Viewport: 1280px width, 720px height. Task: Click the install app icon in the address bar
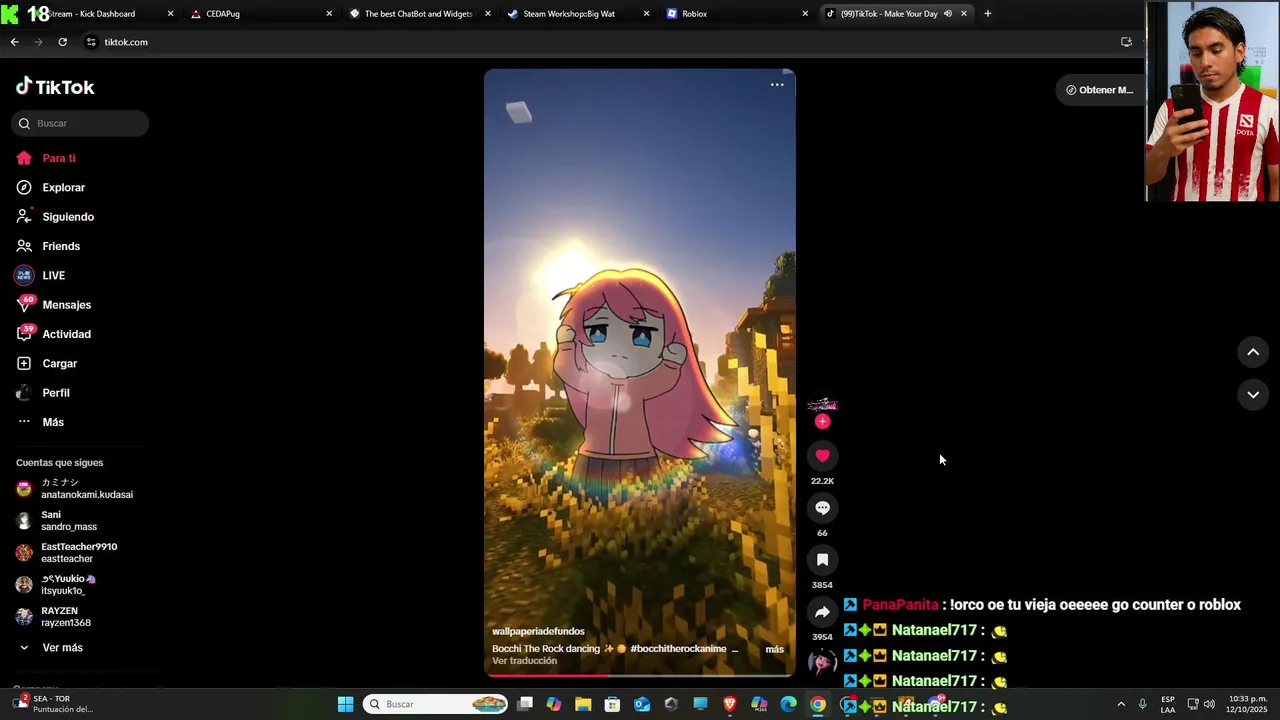coord(1126,42)
